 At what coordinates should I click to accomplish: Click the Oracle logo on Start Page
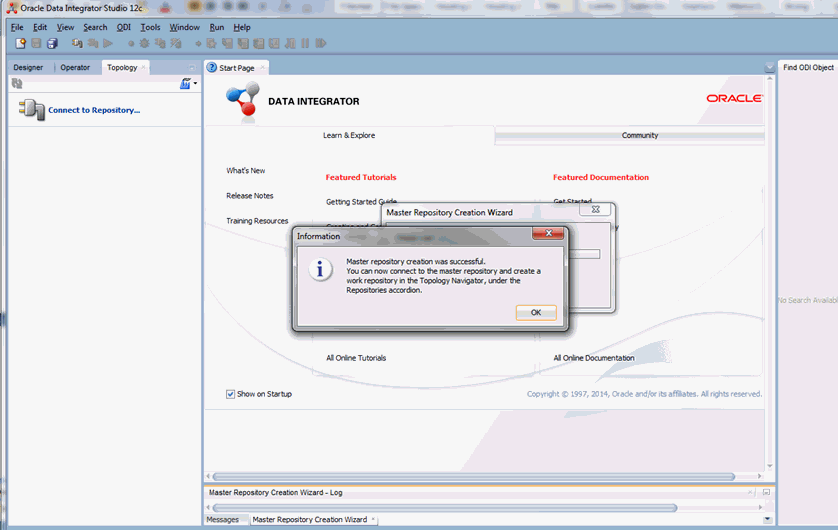coord(734,98)
